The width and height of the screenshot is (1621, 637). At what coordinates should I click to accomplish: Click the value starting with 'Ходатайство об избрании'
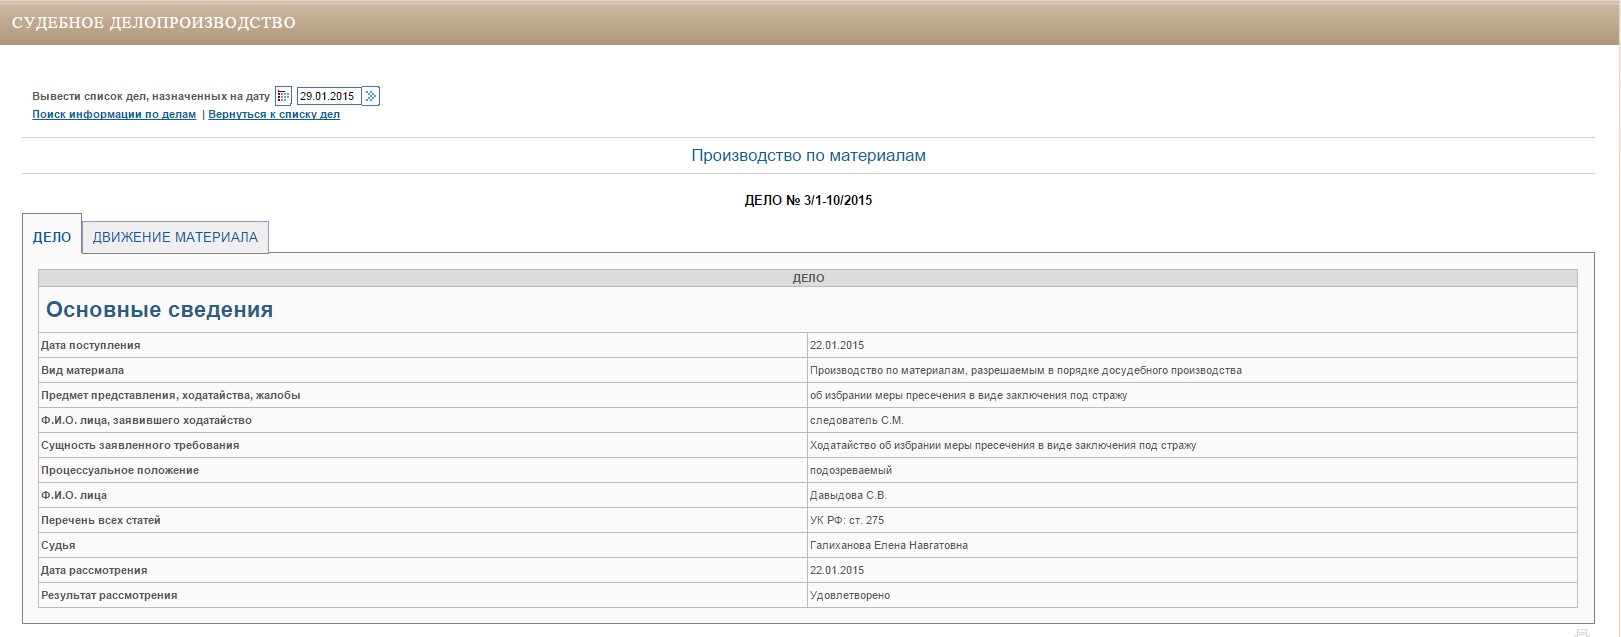pos(1003,445)
